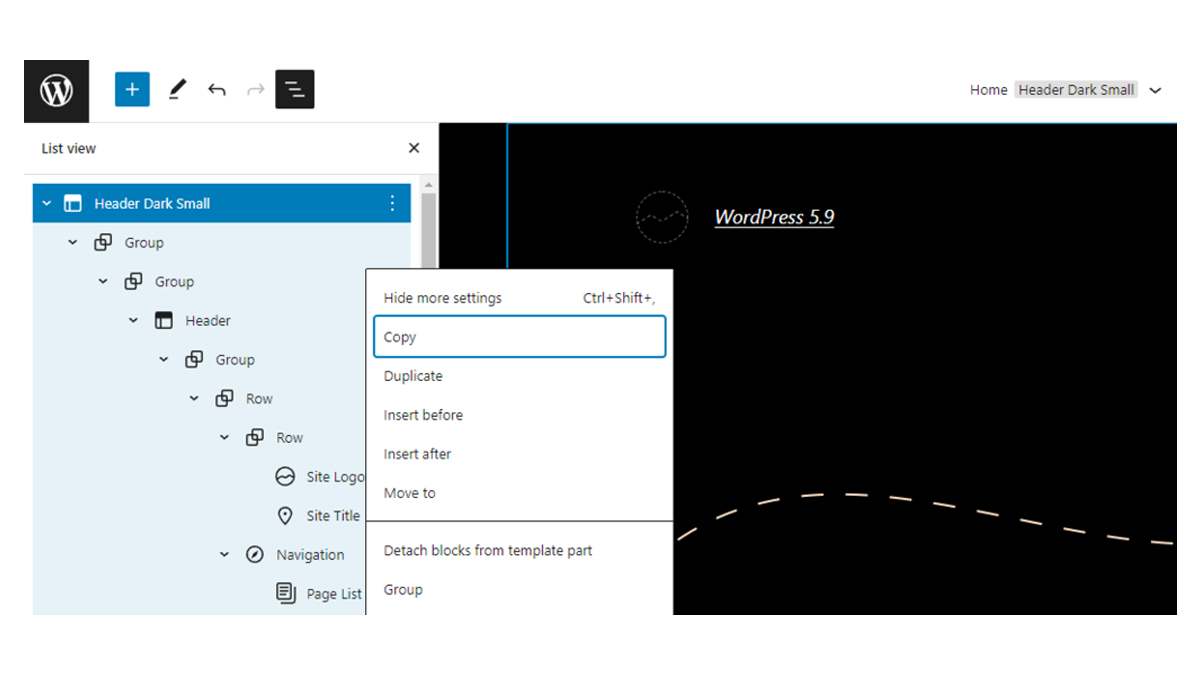Collapse the second nested Group item
1200x675 pixels.
[x=103, y=281]
